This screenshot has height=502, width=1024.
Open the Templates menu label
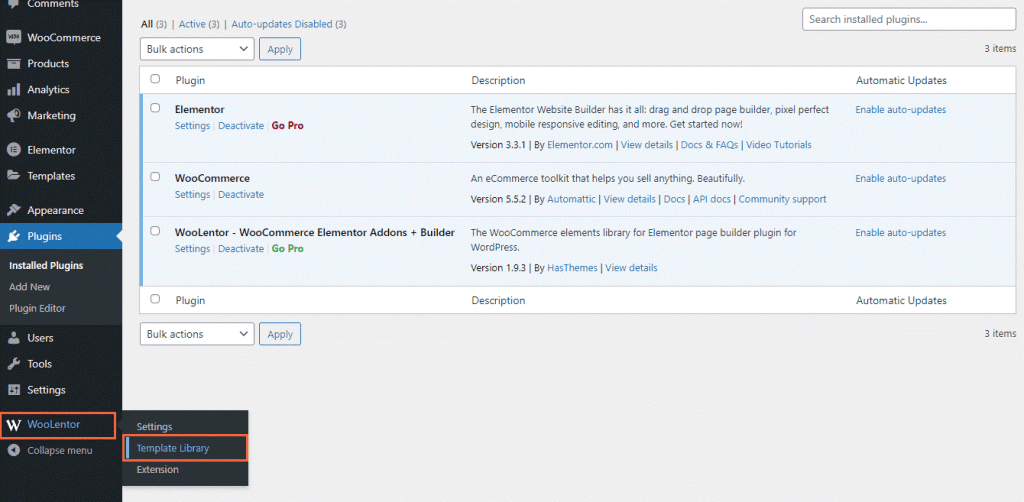(51, 176)
